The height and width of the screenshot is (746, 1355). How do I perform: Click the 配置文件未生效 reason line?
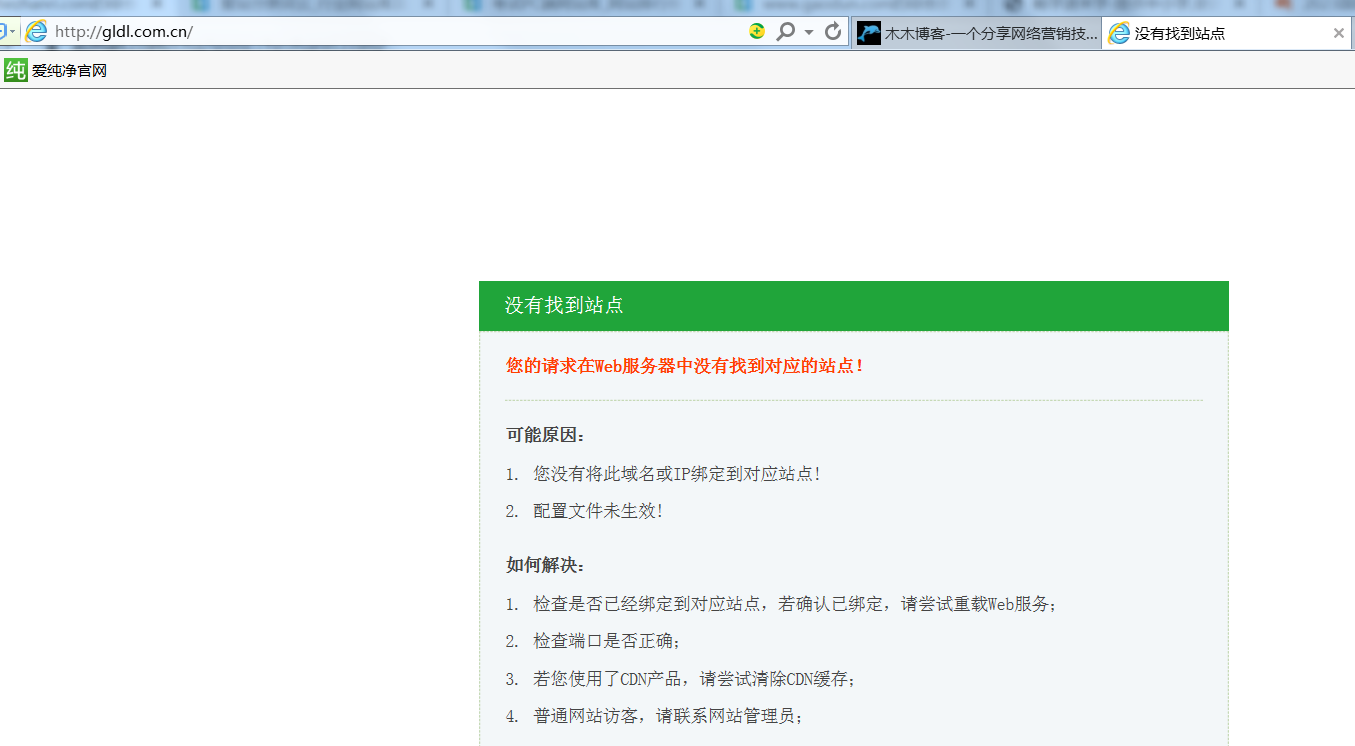(597, 511)
